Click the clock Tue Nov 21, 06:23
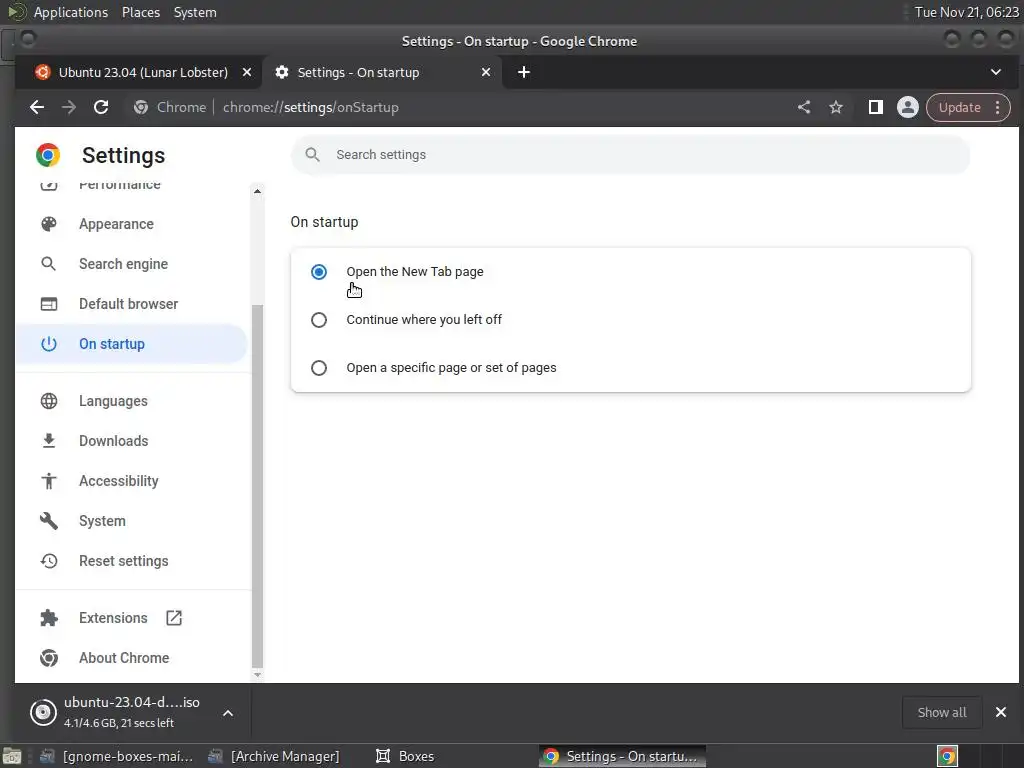This screenshot has height=768, width=1024. [966, 12]
